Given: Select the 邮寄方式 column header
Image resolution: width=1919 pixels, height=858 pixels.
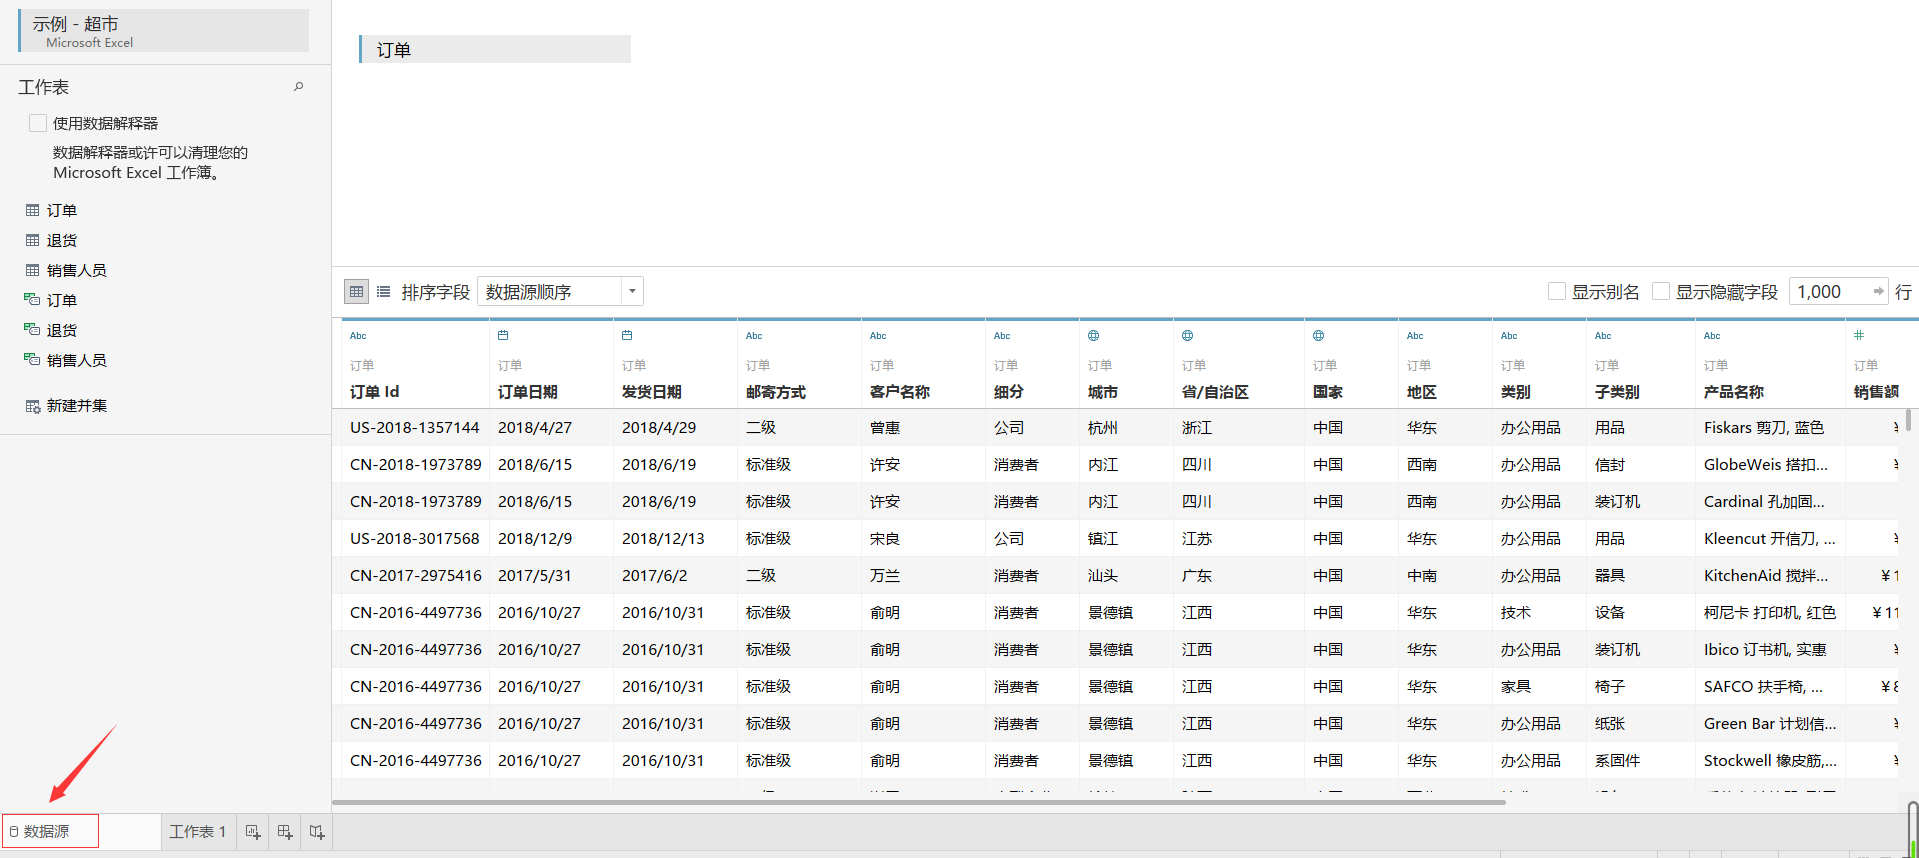Looking at the screenshot, I should pyautogui.click(x=776, y=392).
